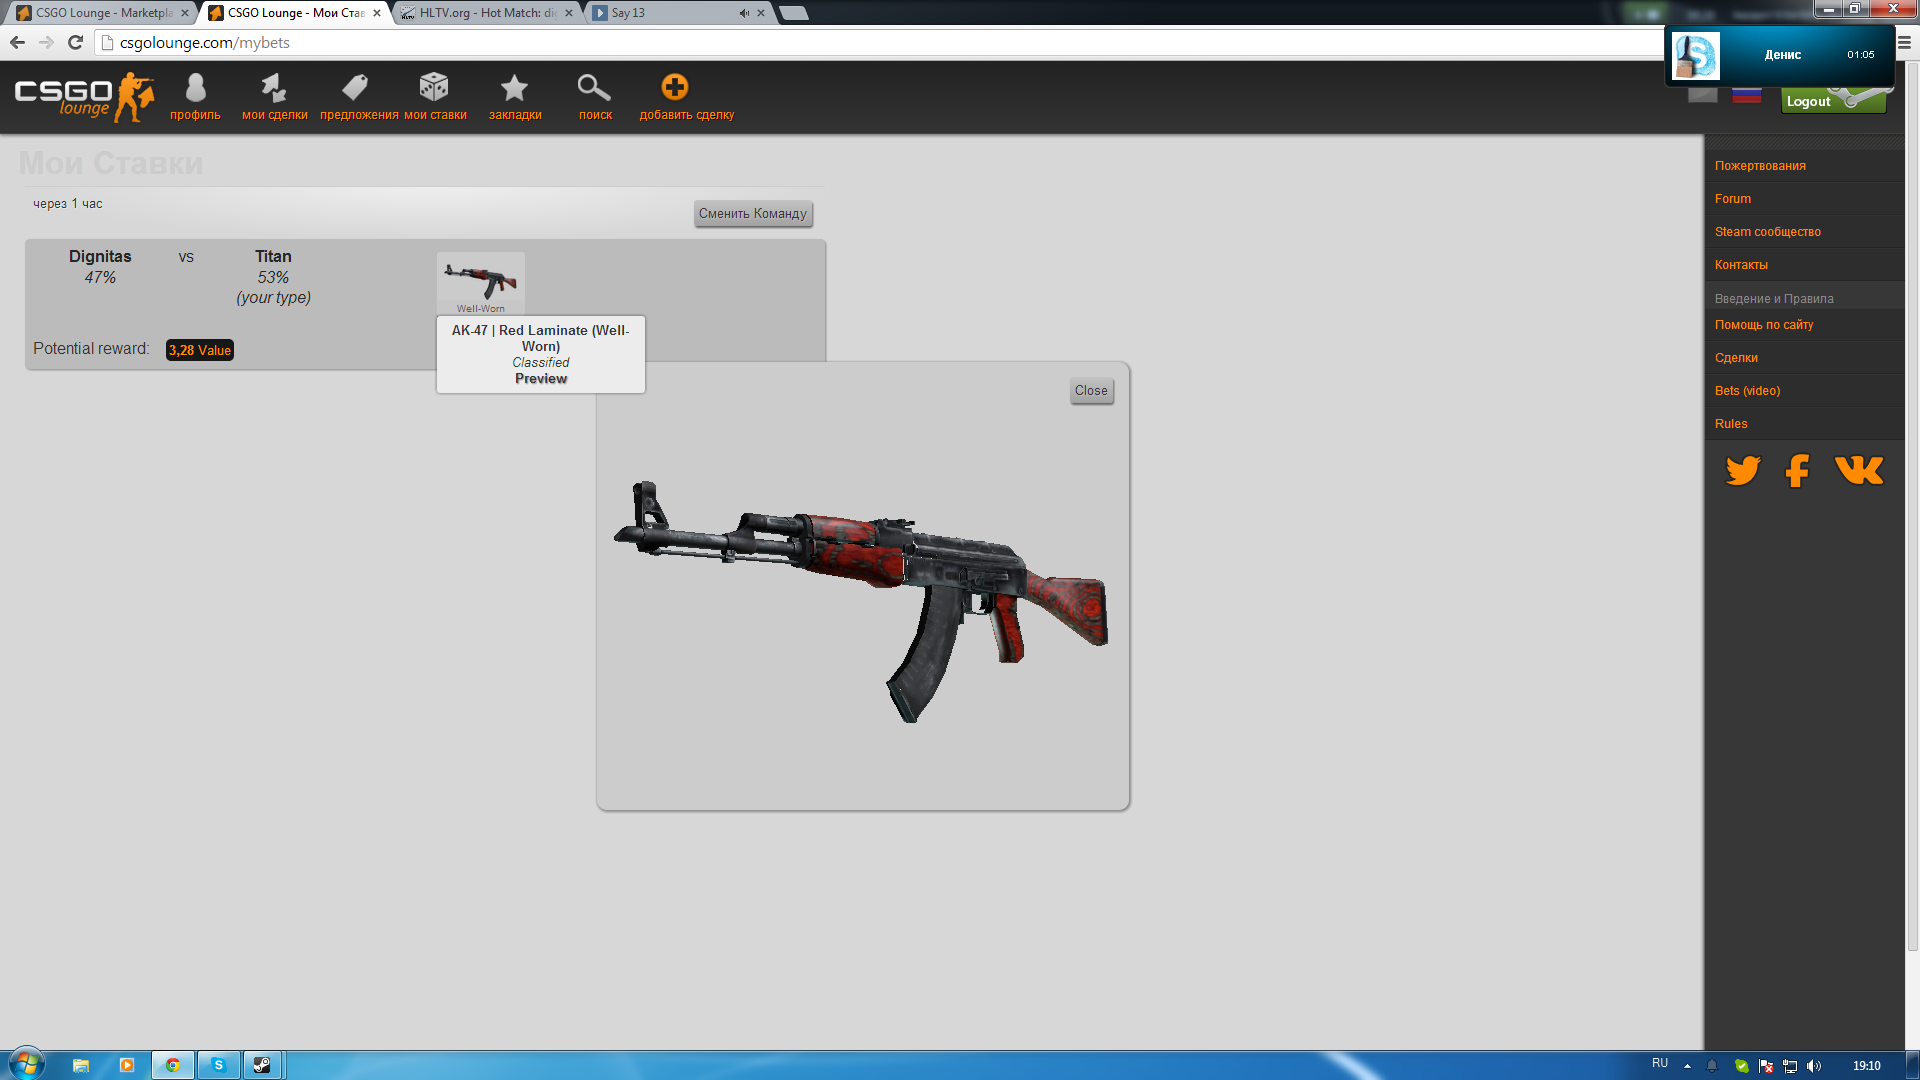The image size is (1920, 1080).
Task: Open the Facebook social icon
Action: point(1797,470)
